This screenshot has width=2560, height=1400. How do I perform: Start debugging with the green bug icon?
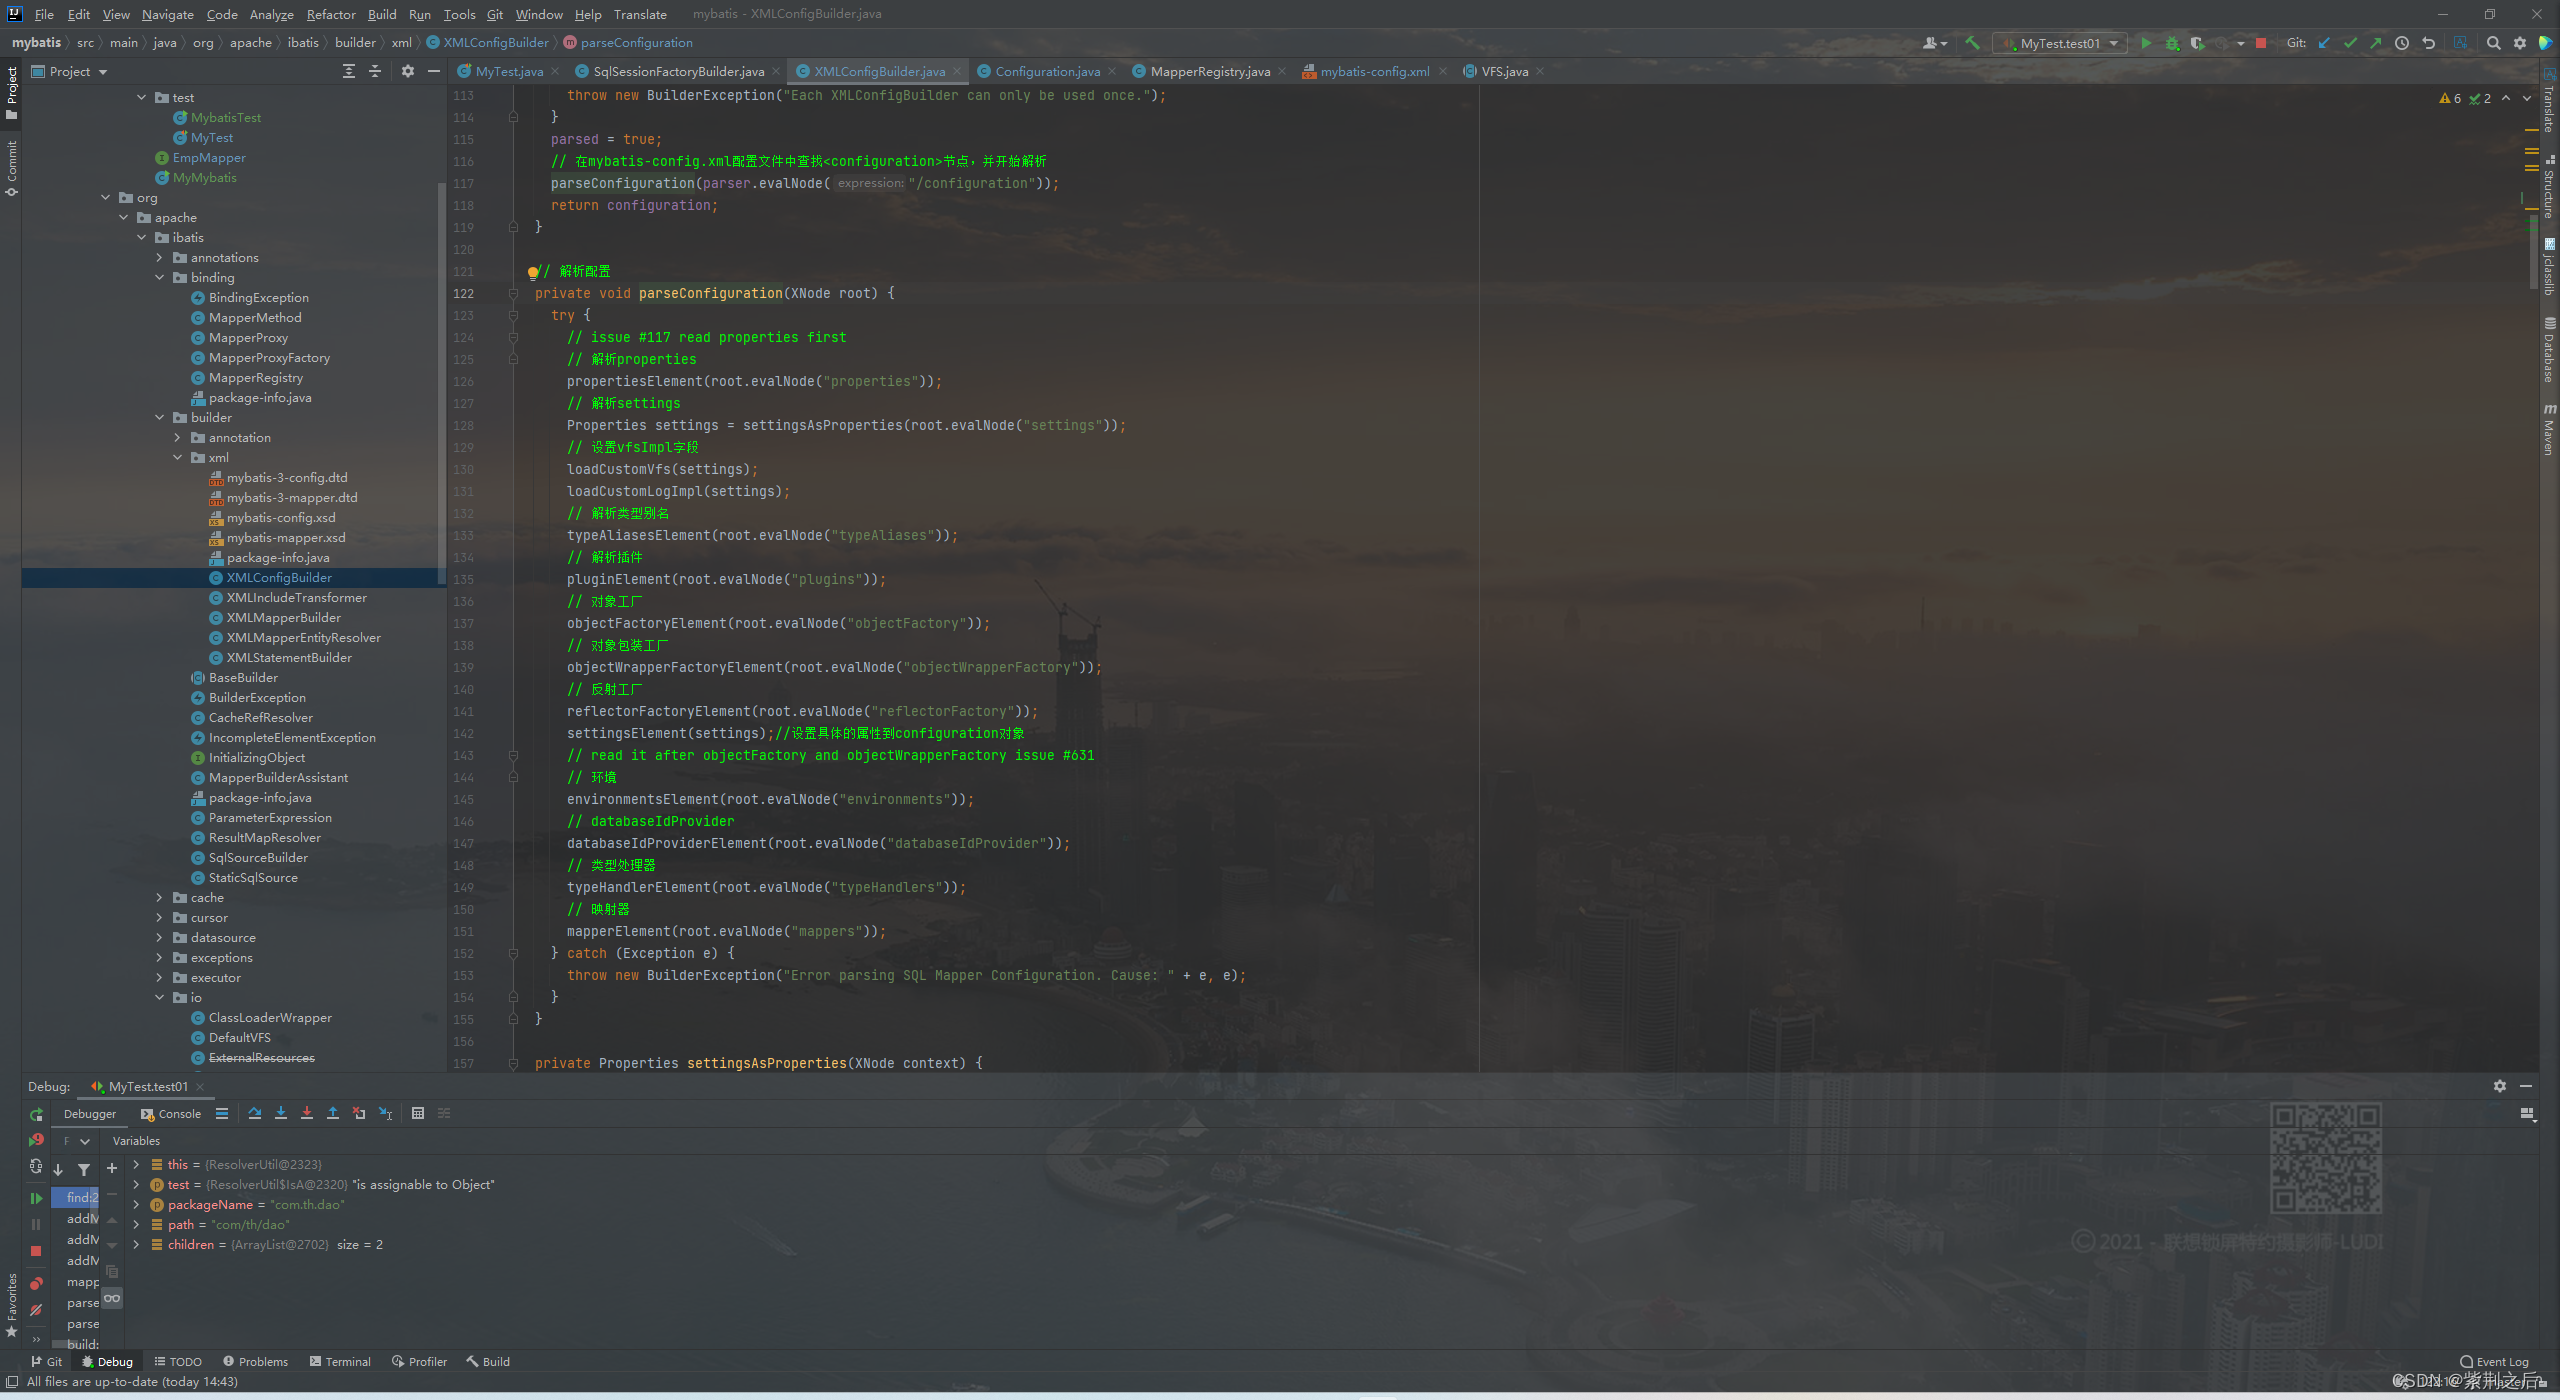(x=2172, y=43)
